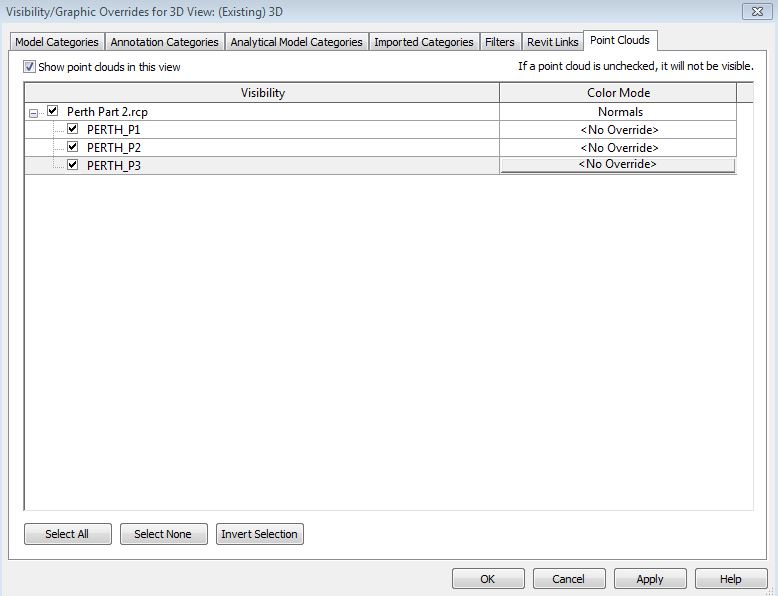Click the Select All button
778x596 pixels.
(67, 534)
